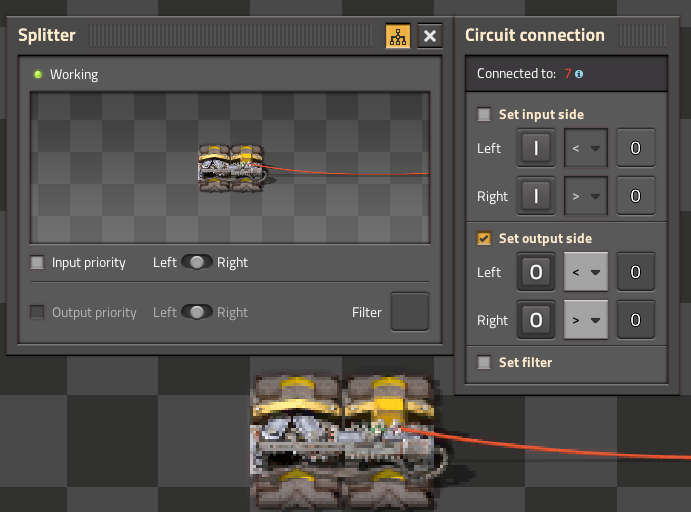Close the Splitter window
This screenshot has width=691, height=512.
click(x=430, y=36)
